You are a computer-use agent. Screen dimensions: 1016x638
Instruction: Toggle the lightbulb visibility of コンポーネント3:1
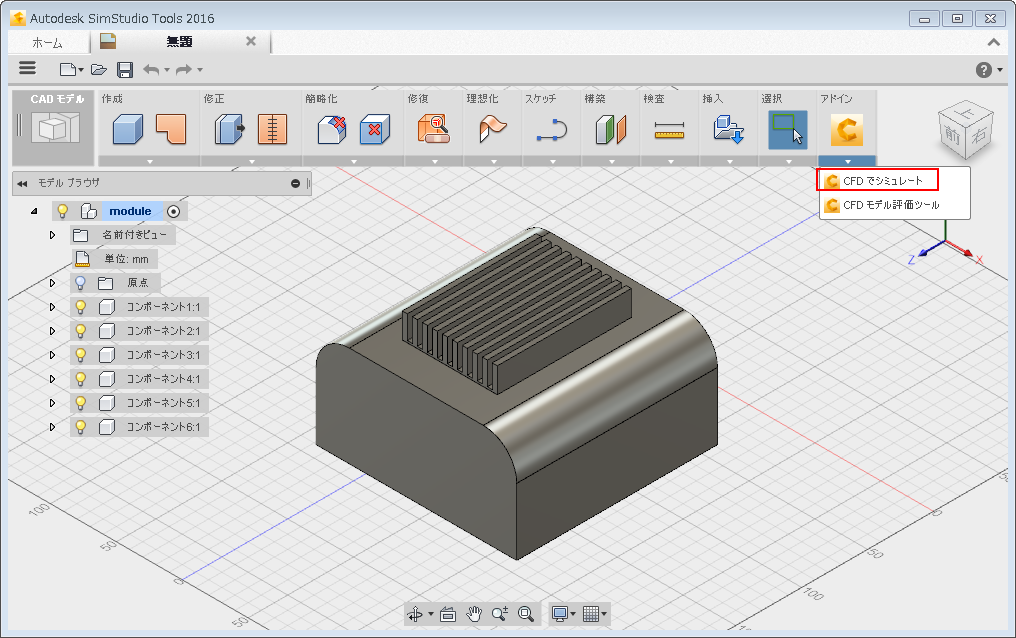tap(80, 354)
